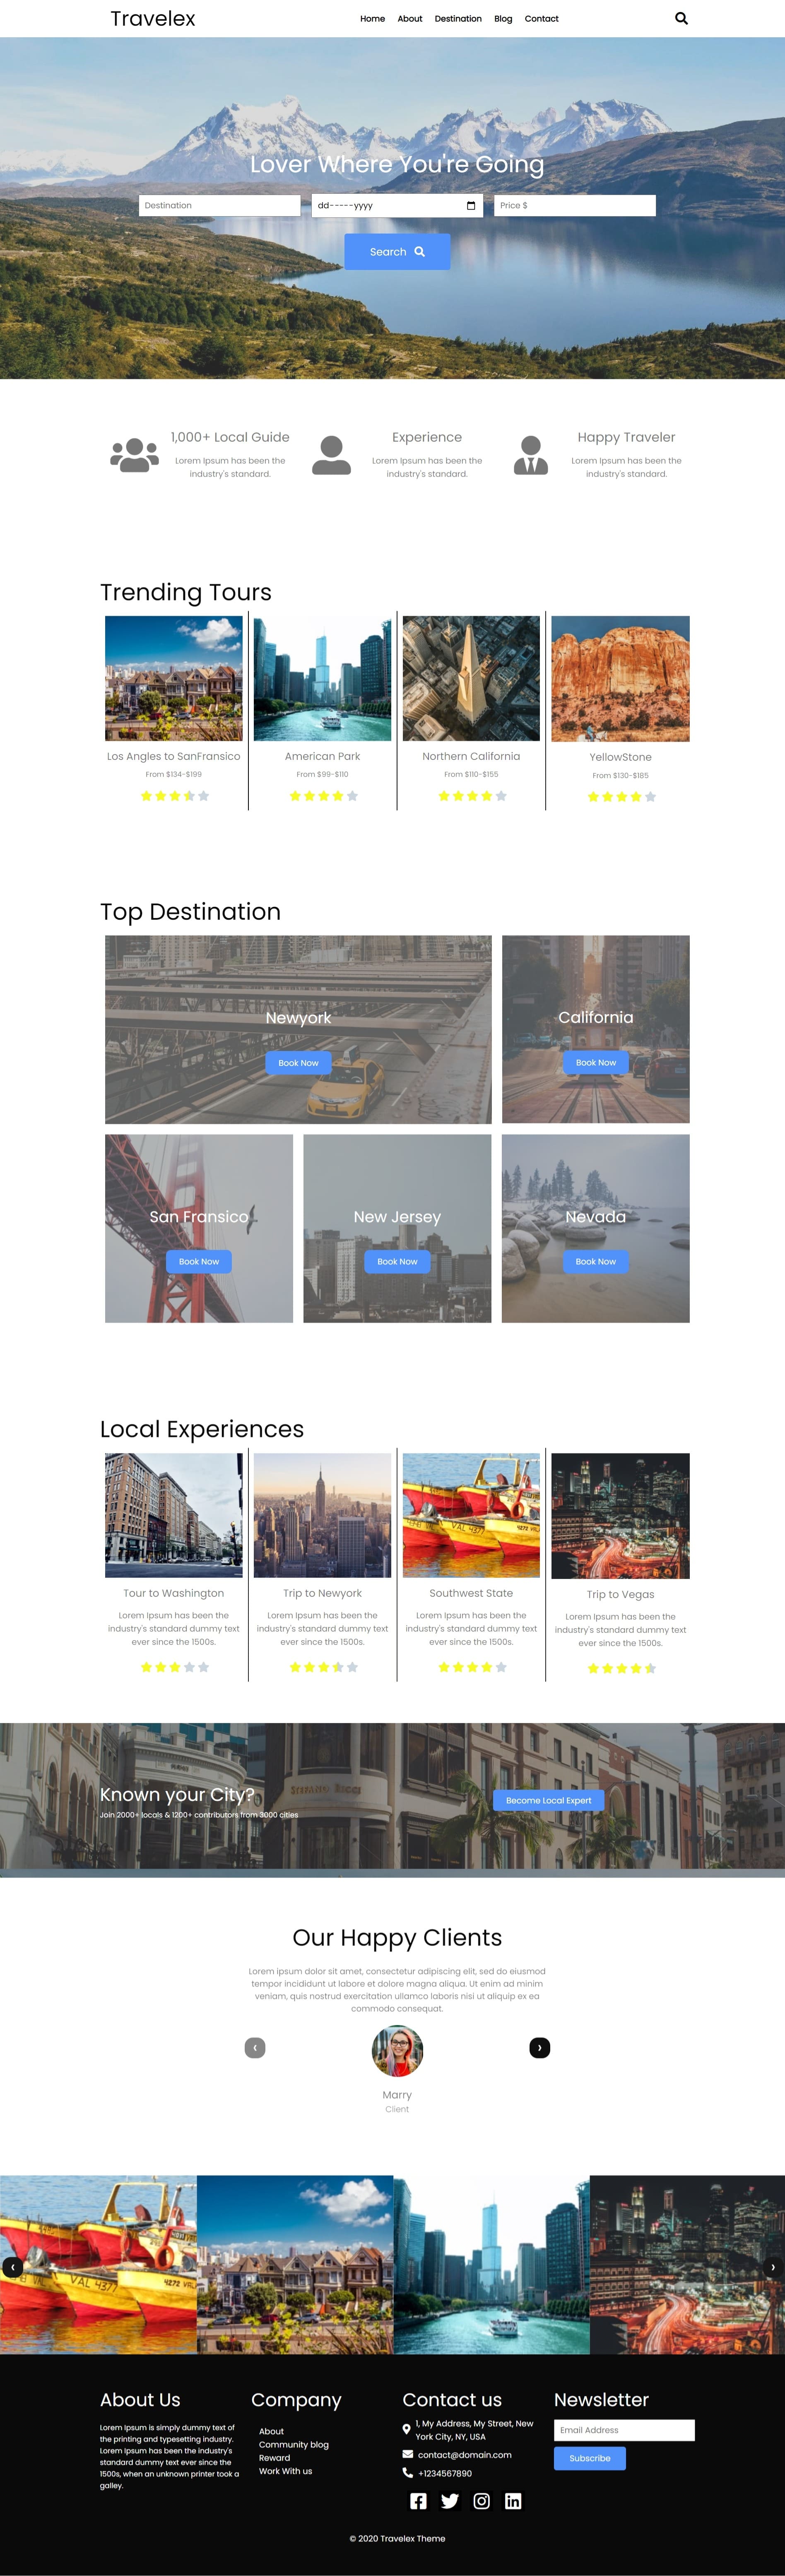Open Trip to Newyork image
Image resolution: width=785 pixels, height=2576 pixels.
pyautogui.click(x=323, y=1515)
